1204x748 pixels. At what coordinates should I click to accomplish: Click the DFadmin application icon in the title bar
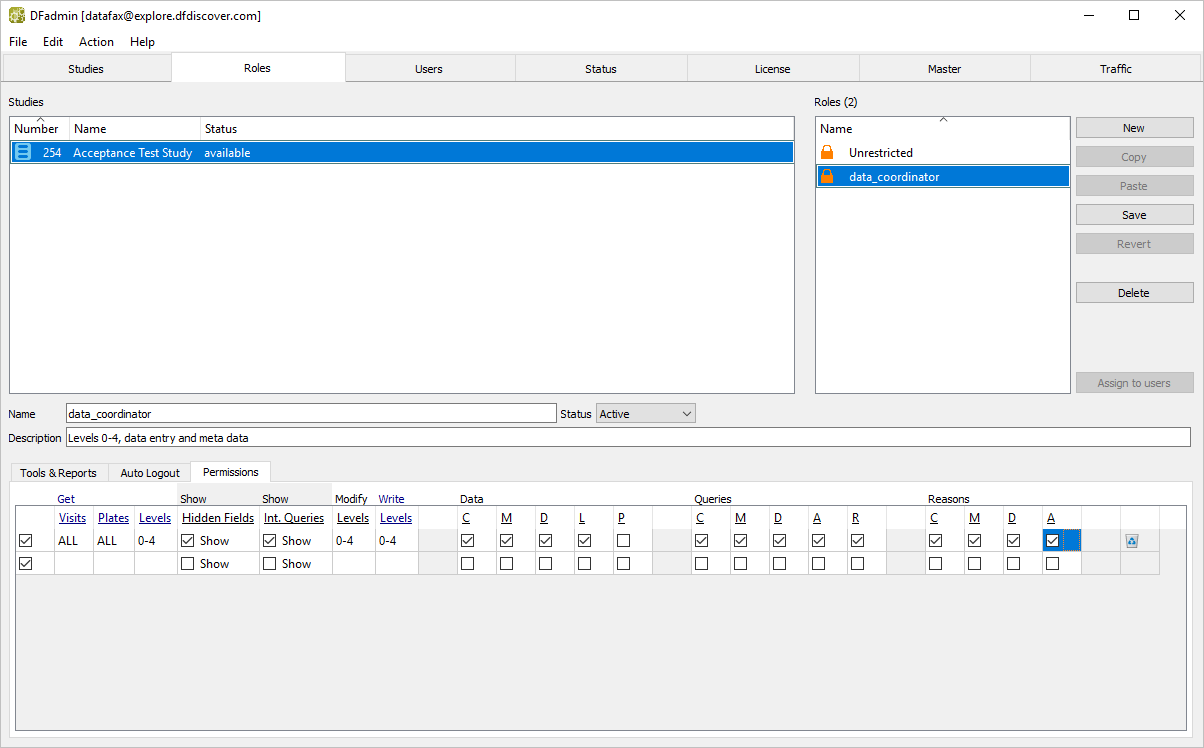coord(16,15)
